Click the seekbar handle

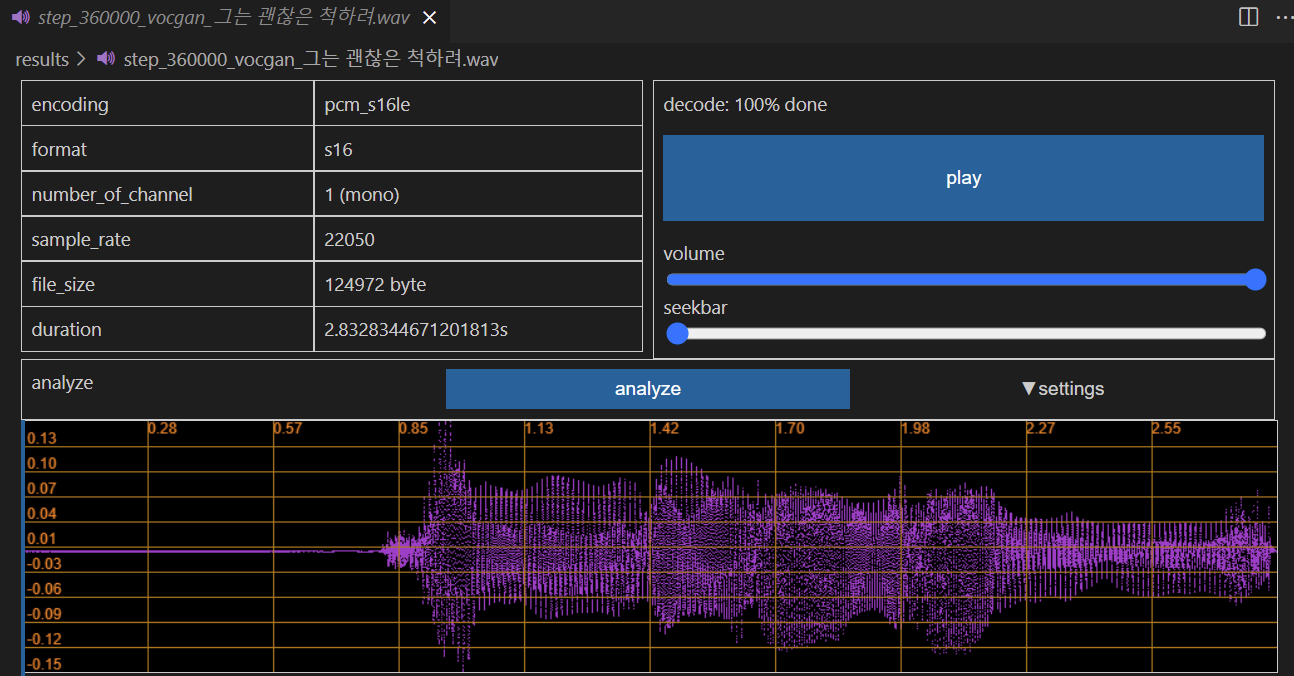tap(677, 333)
